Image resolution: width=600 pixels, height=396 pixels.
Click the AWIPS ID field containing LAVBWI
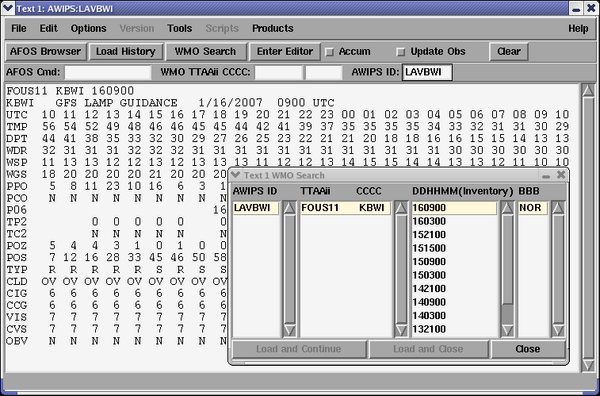(427, 72)
